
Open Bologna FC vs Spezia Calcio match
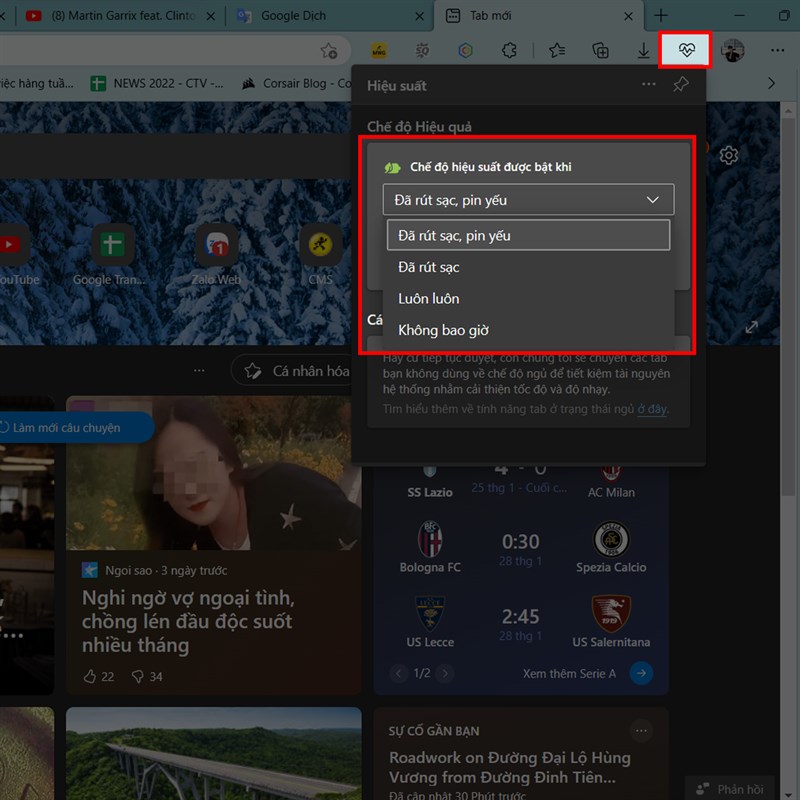[x=521, y=547]
